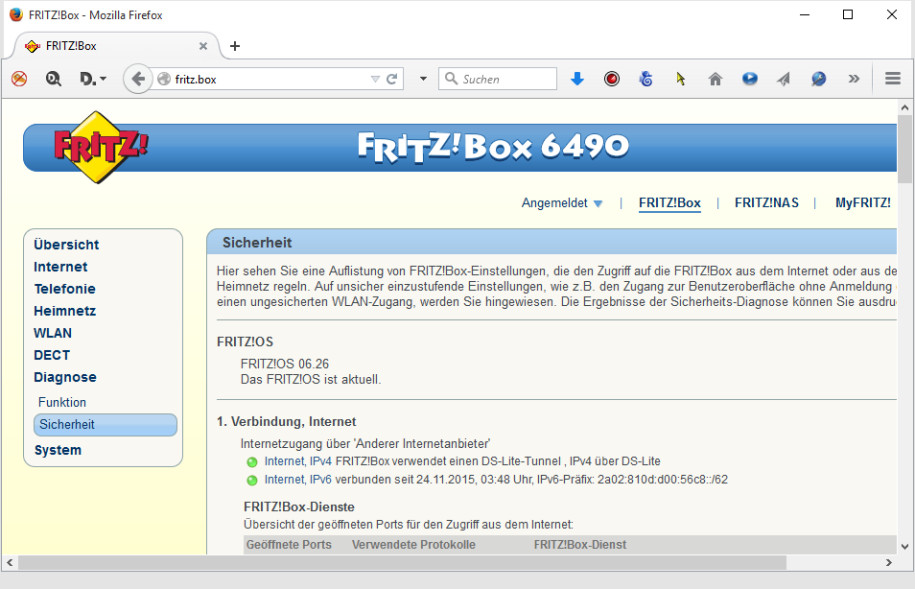The image size is (915, 589).
Task: Focus the Suchen search field
Action: click(x=498, y=79)
